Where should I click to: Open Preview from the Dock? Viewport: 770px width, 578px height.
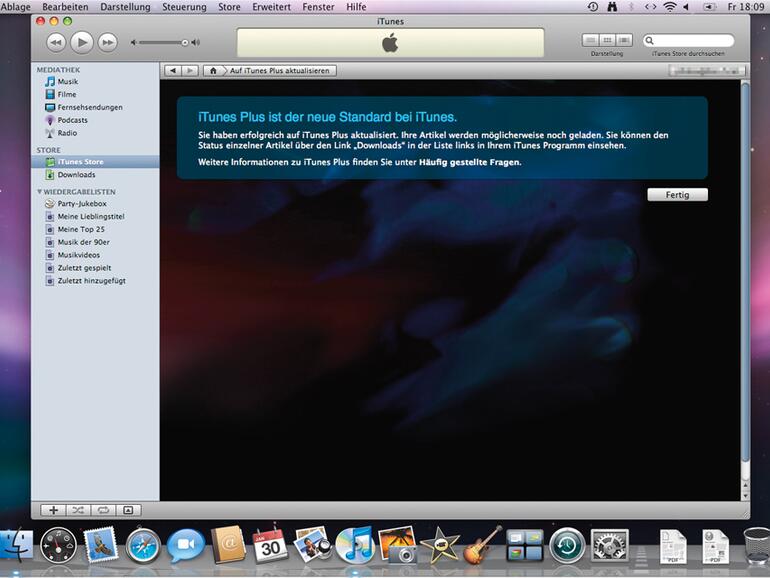tap(312, 544)
